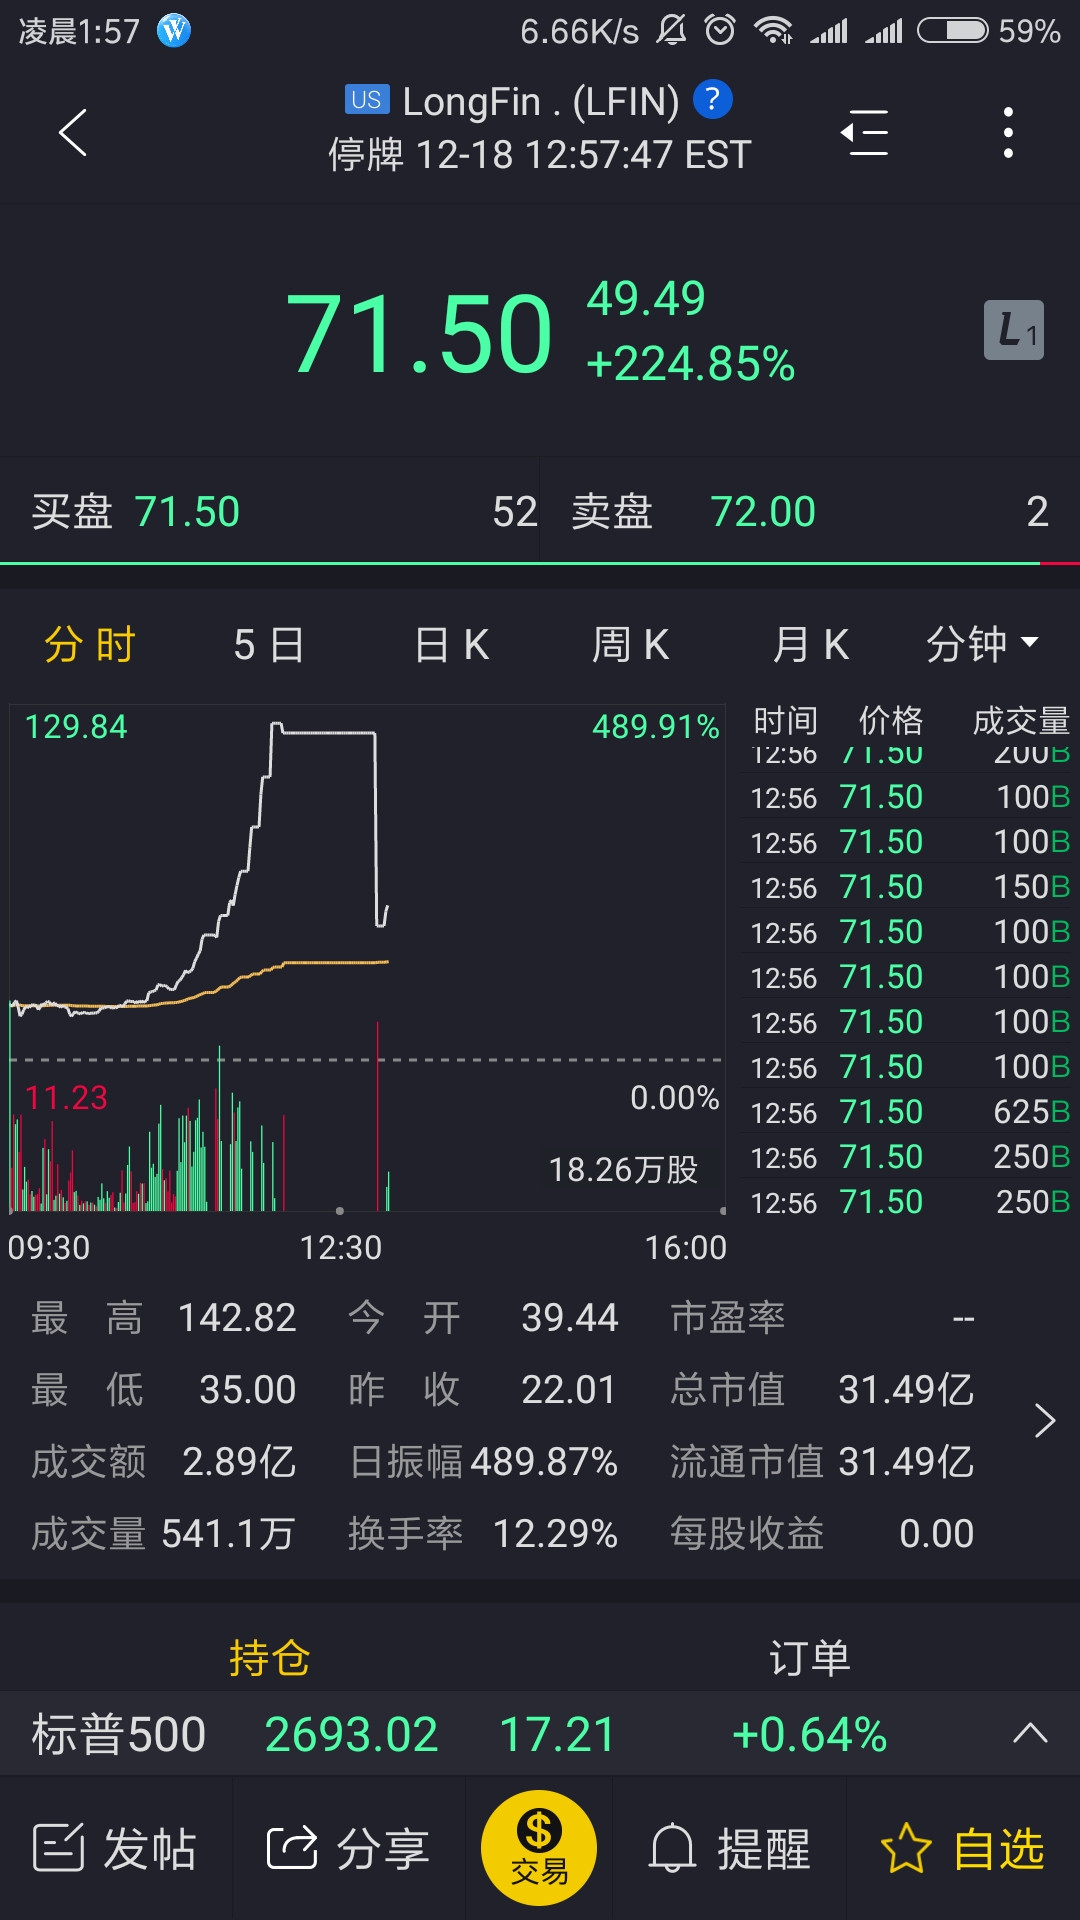Viewport: 1080px width, 1920px height.
Task: Open the yellow dollar trade button
Action: tap(539, 1847)
